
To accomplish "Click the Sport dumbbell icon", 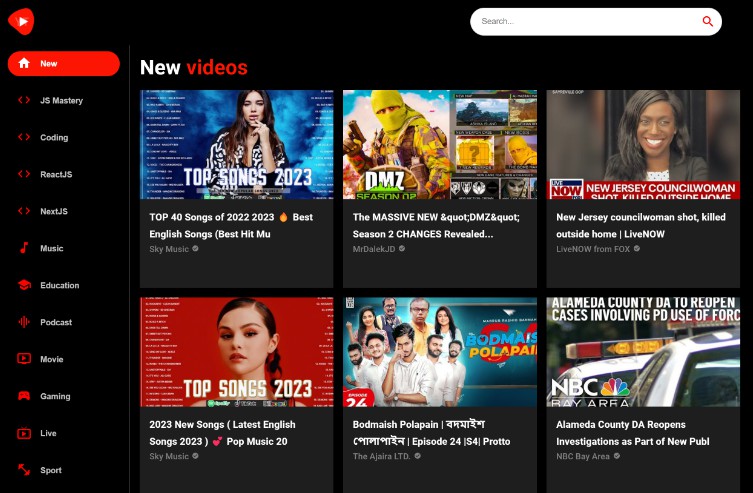I will click(x=24, y=470).
